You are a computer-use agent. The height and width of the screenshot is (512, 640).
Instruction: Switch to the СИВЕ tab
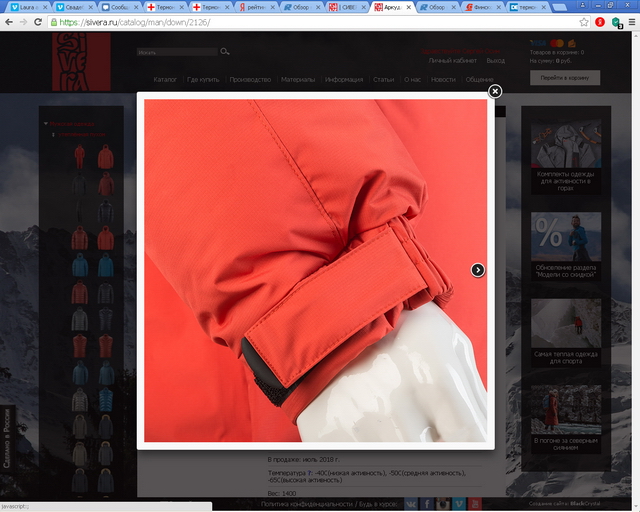(345, 7)
